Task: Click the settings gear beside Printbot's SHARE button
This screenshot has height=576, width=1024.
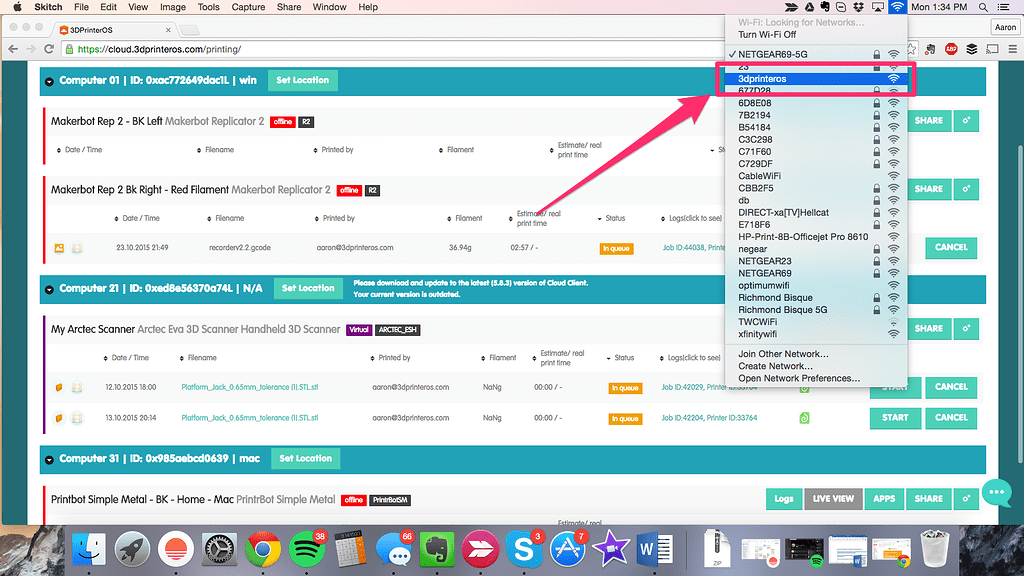Action: point(966,498)
